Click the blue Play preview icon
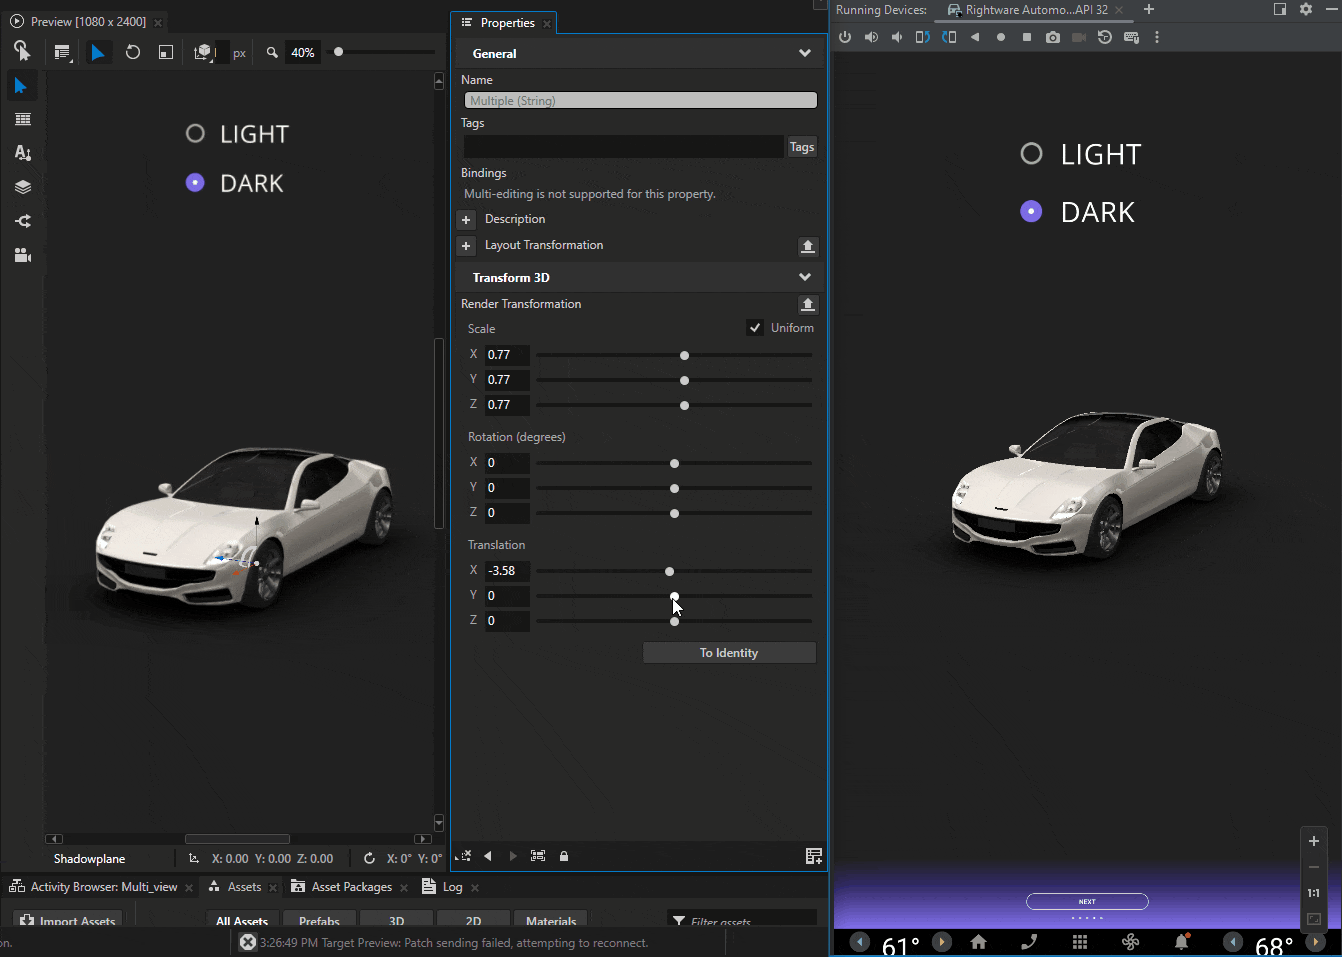 (x=97, y=52)
